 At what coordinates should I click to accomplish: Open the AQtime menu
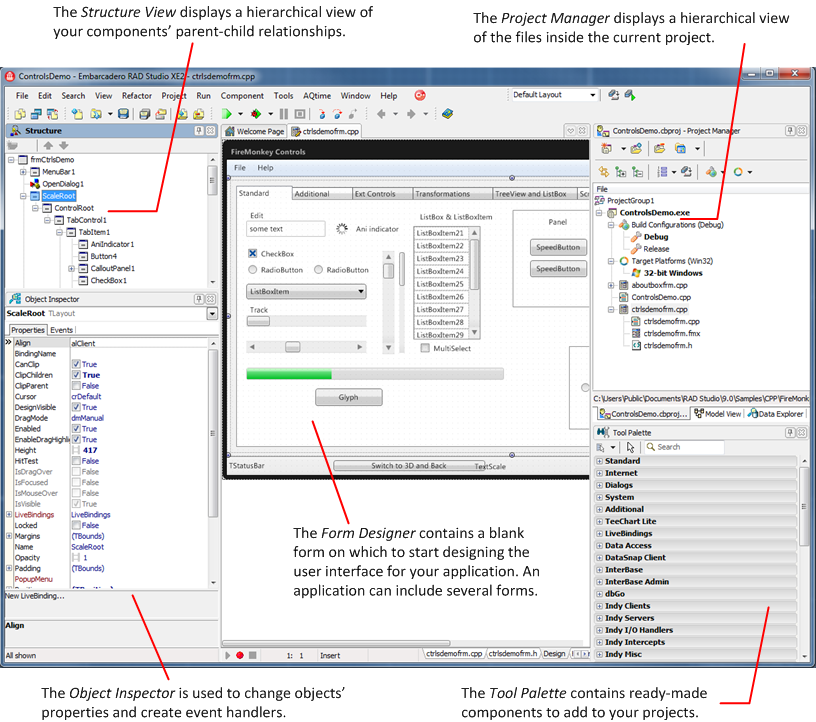click(x=317, y=96)
